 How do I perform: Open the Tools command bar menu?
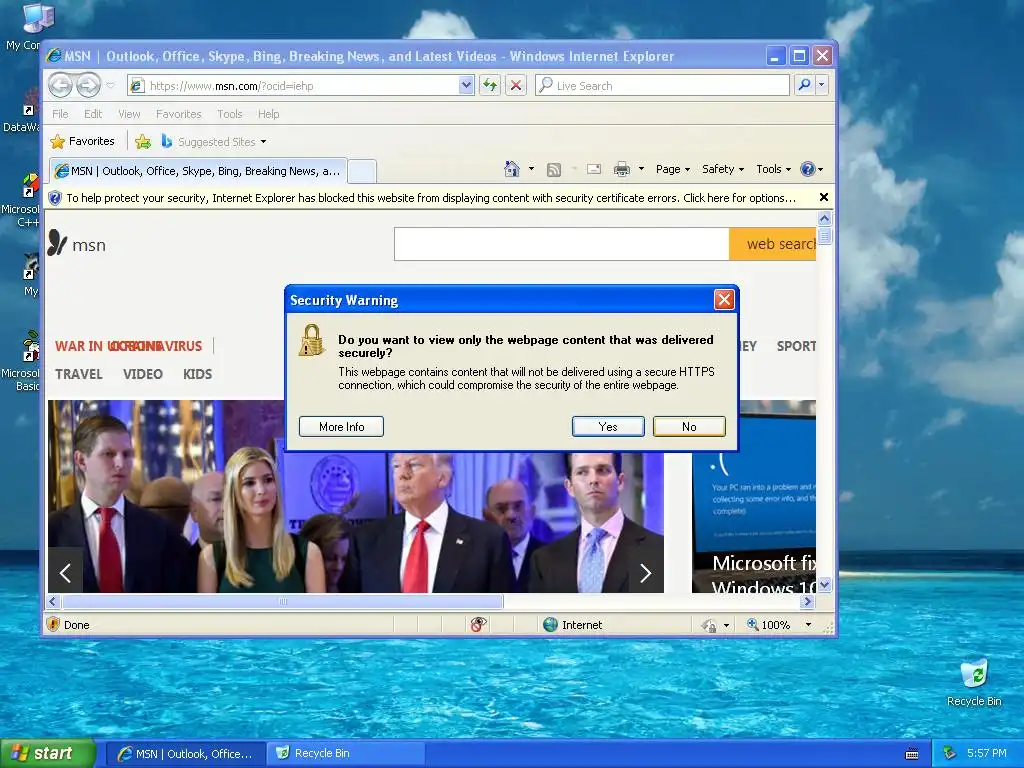click(773, 169)
